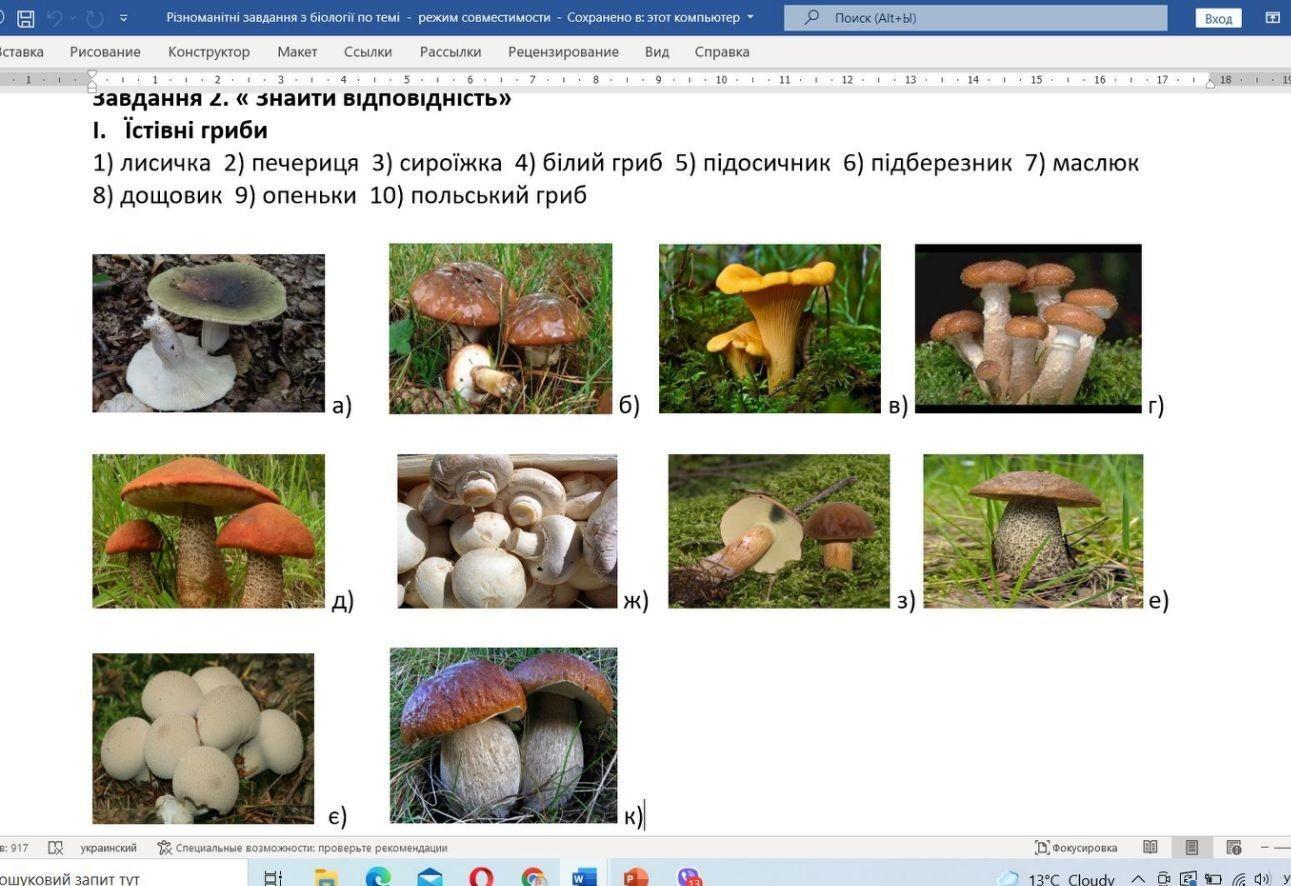Click the Поиск search box
This screenshot has width=1291, height=886.
(x=975, y=18)
